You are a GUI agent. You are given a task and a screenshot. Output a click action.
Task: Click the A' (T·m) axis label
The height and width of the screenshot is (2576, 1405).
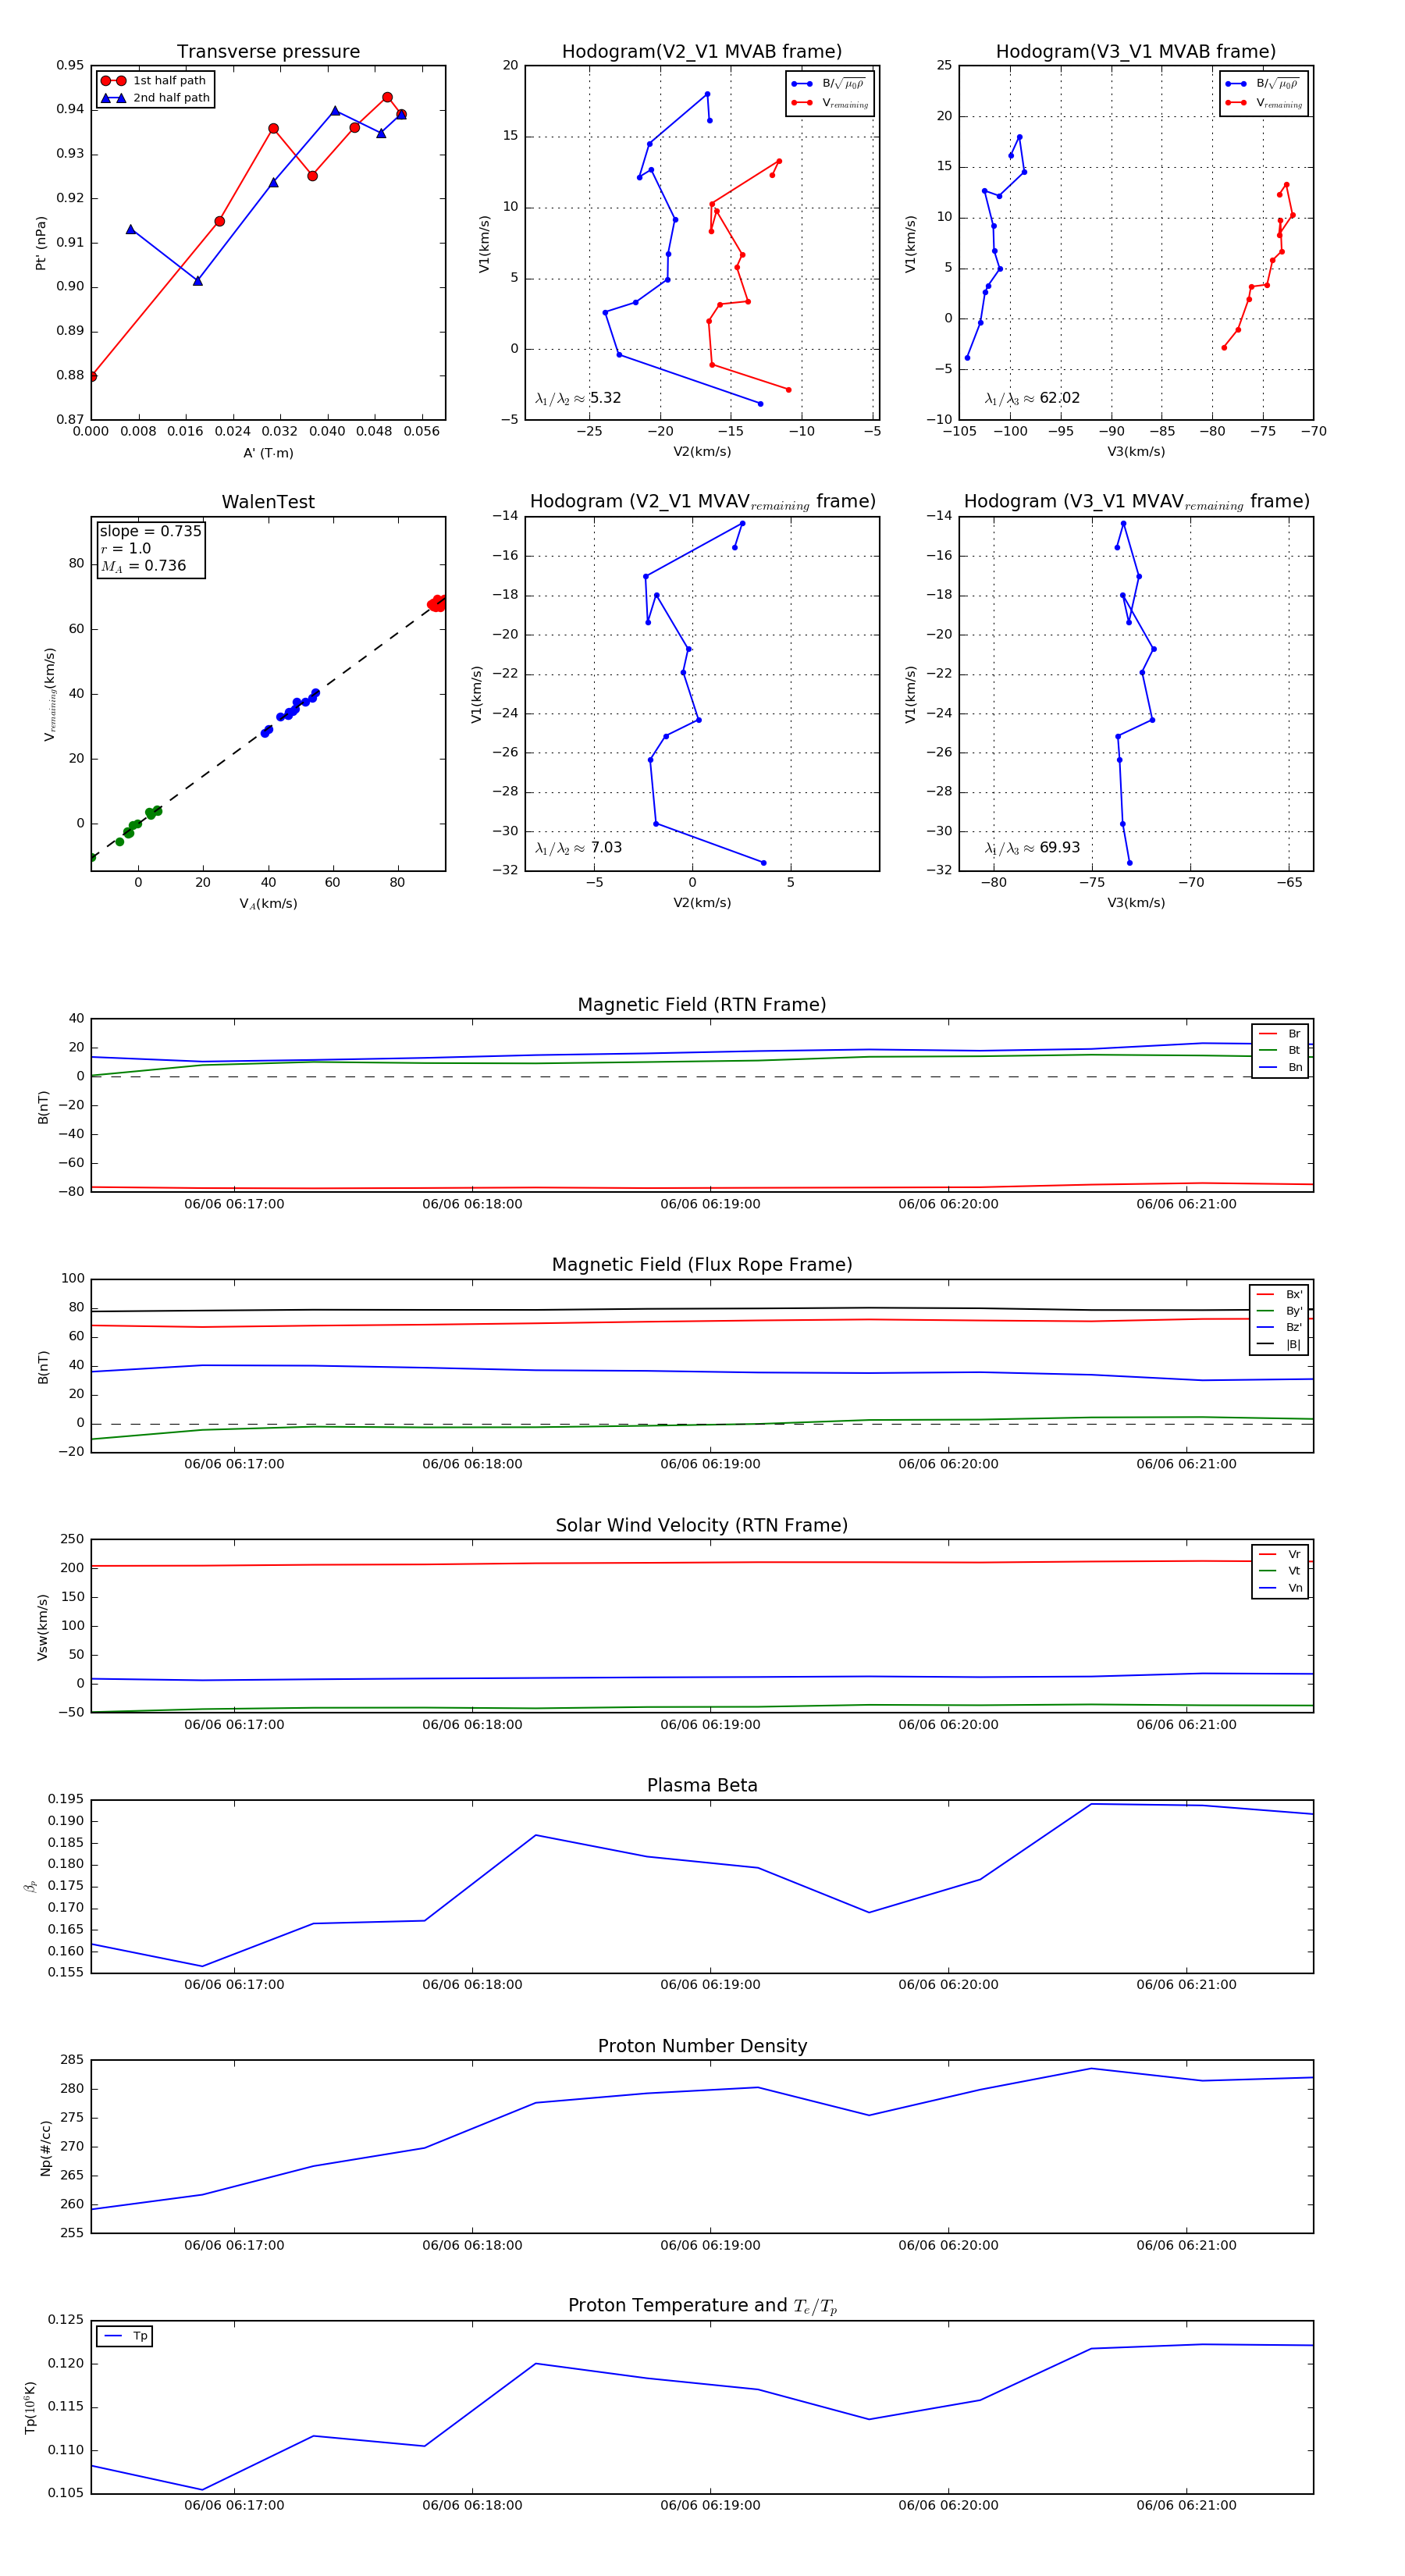[x=268, y=453]
